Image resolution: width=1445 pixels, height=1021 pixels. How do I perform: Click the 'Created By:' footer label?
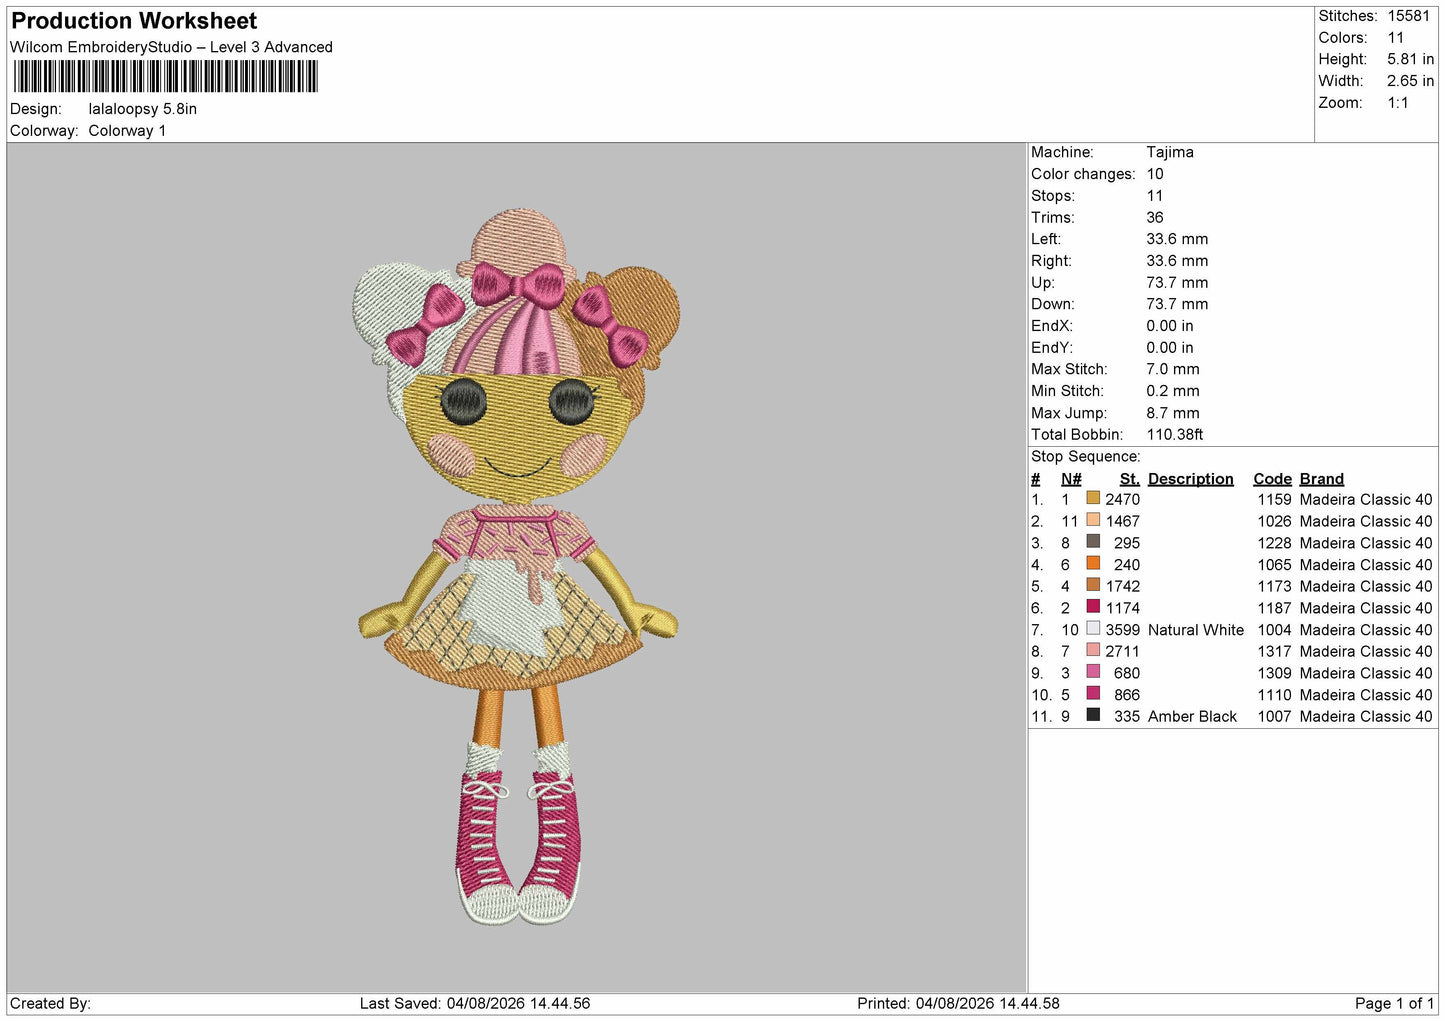pyautogui.click(x=50, y=1003)
